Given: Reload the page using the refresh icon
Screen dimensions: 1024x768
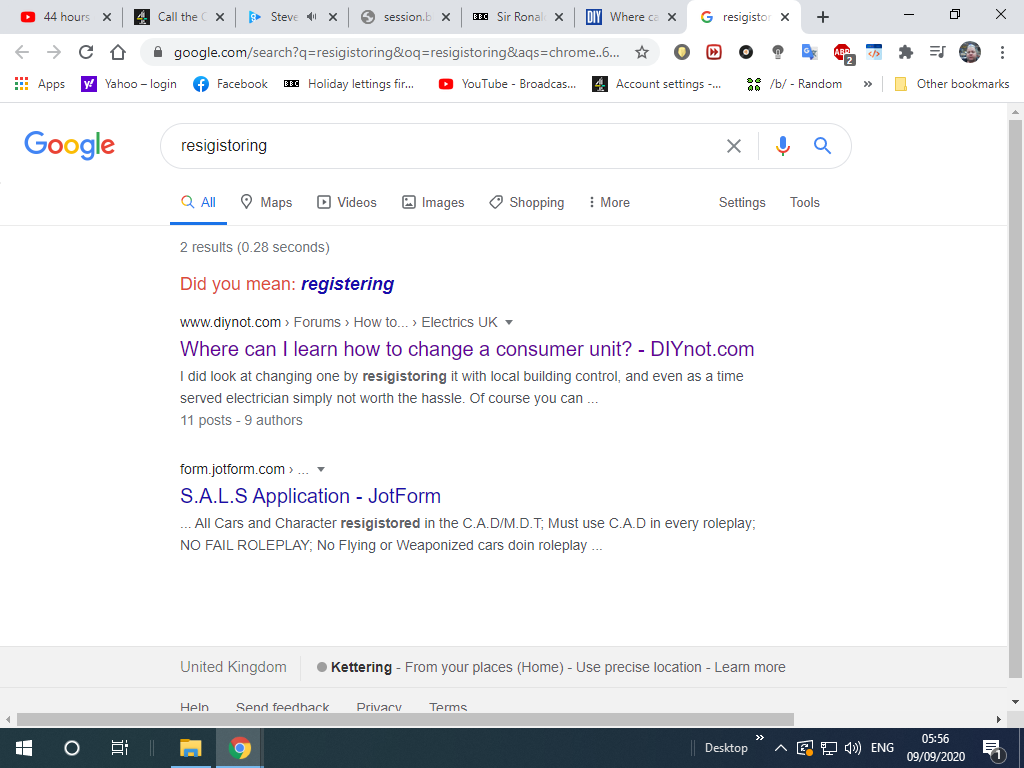Looking at the screenshot, I should pos(86,52).
